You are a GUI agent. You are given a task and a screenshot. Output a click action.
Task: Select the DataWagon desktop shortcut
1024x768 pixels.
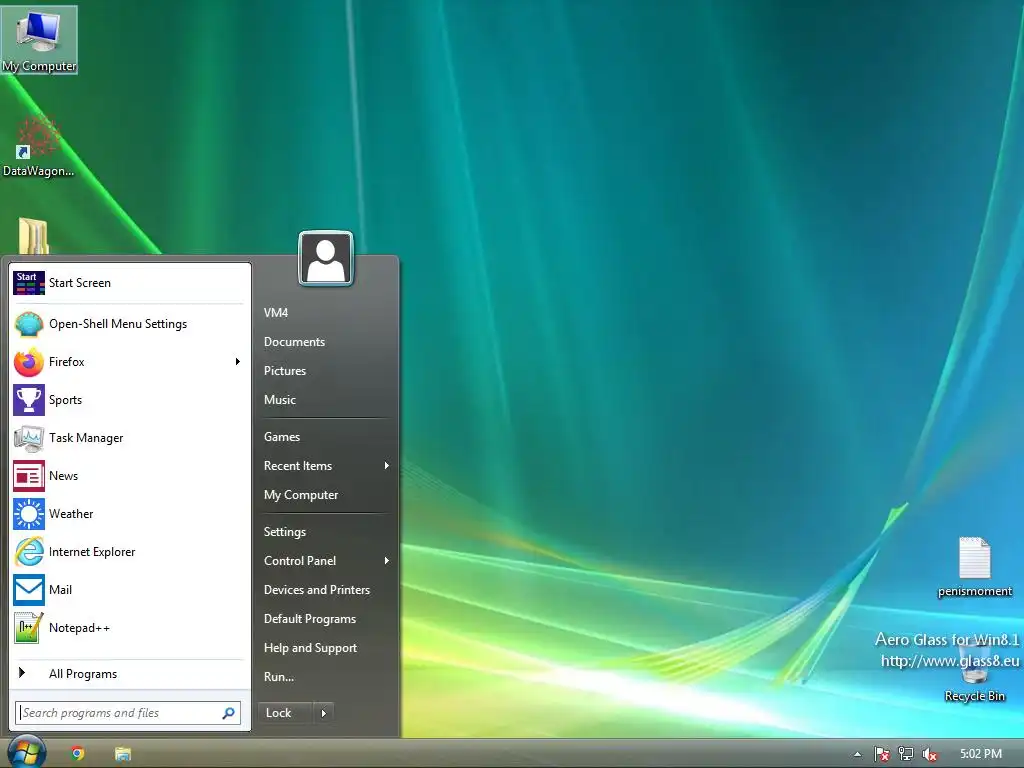point(38,145)
